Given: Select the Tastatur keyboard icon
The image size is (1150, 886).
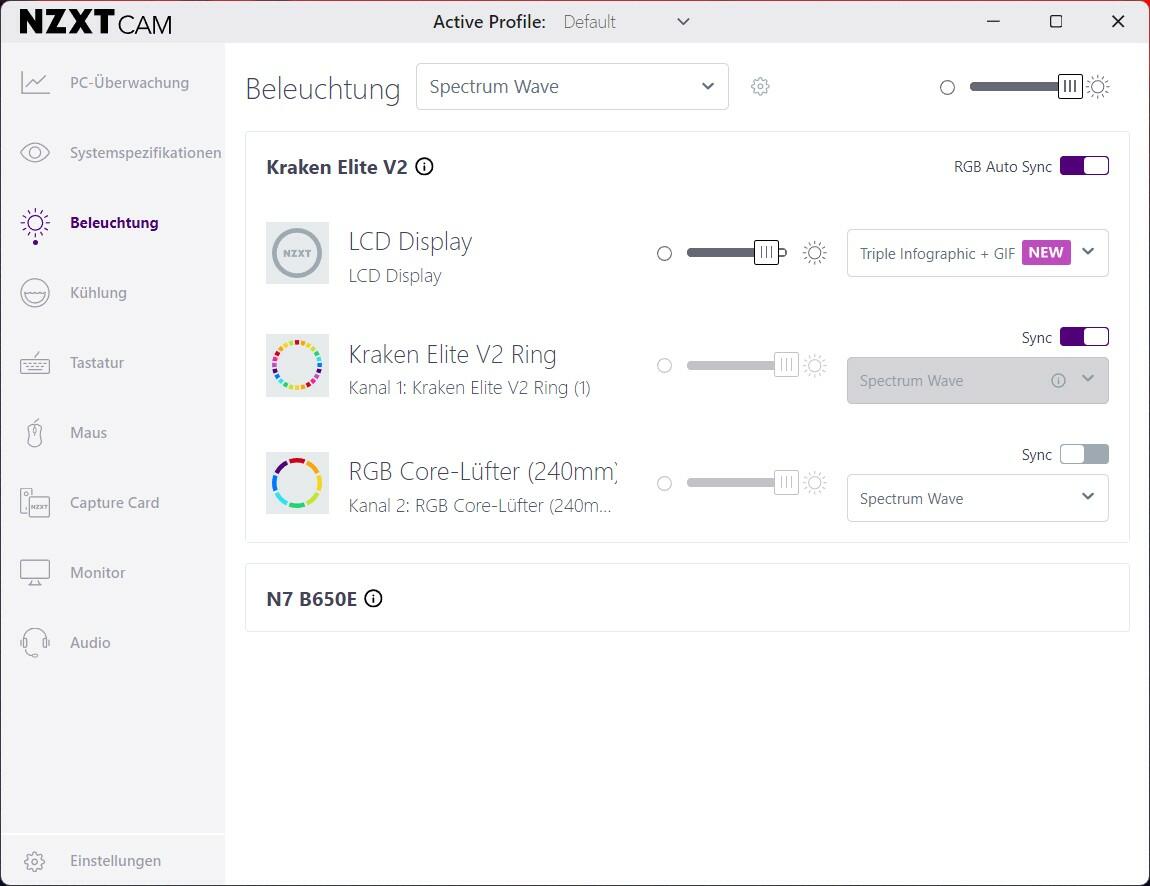Looking at the screenshot, I should point(35,363).
